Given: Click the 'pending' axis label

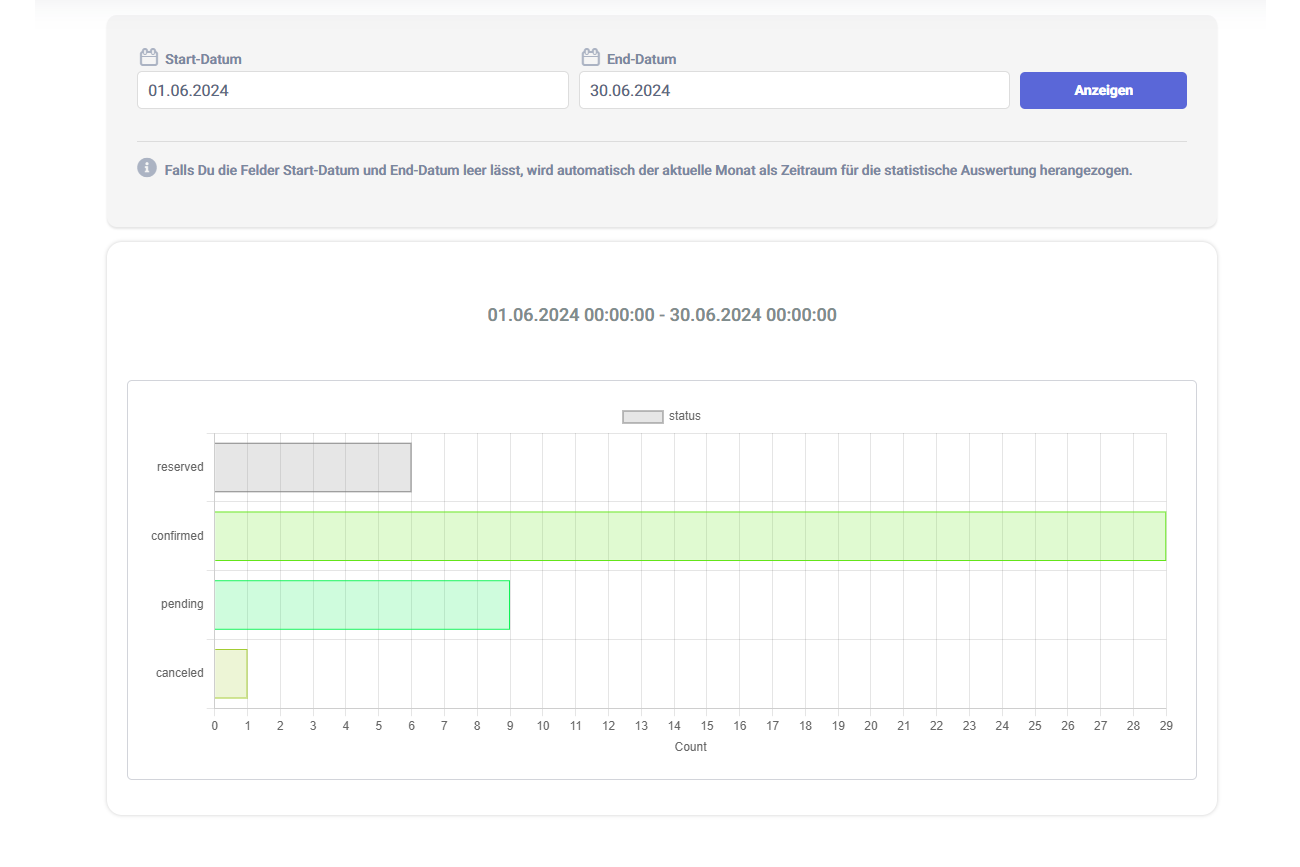Looking at the screenshot, I should (182, 604).
